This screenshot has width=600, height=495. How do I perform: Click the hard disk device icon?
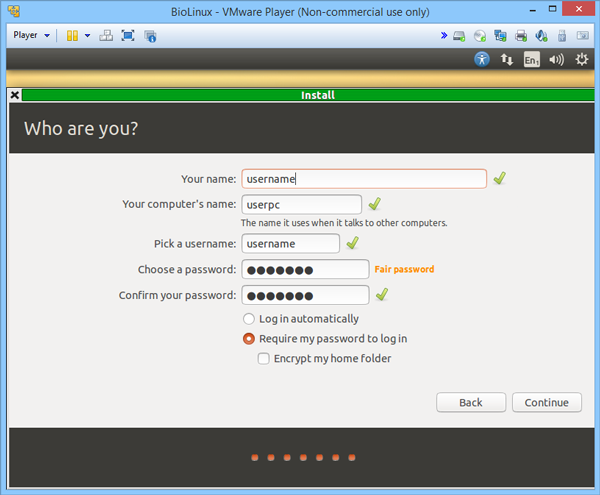pyautogui.click(x=459, y=36)
